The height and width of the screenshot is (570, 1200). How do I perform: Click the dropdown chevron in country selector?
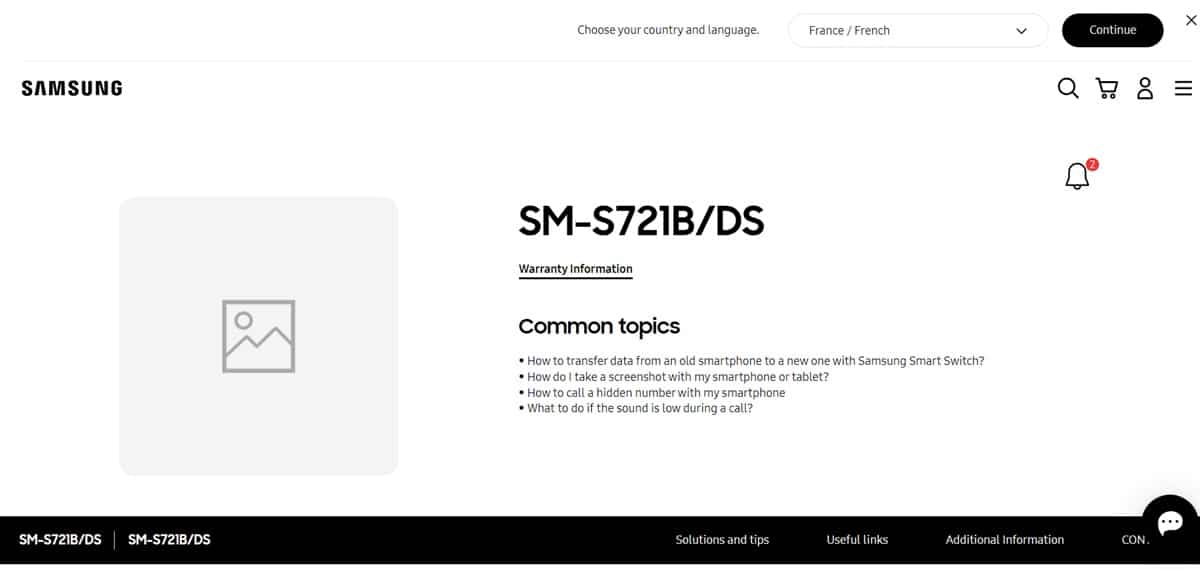[1021, 31]
